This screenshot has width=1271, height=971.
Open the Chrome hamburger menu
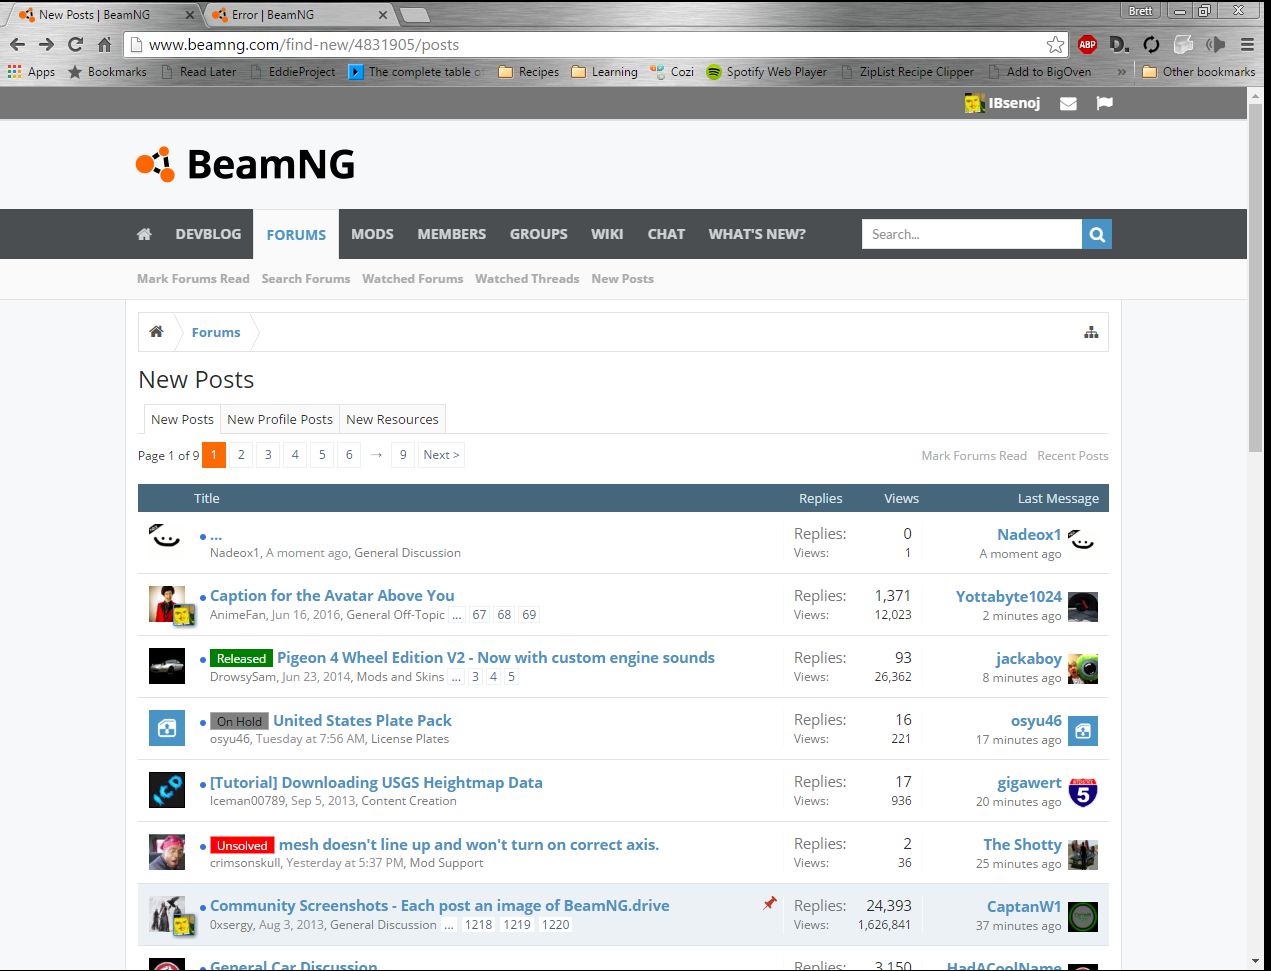pos(1247,44)
